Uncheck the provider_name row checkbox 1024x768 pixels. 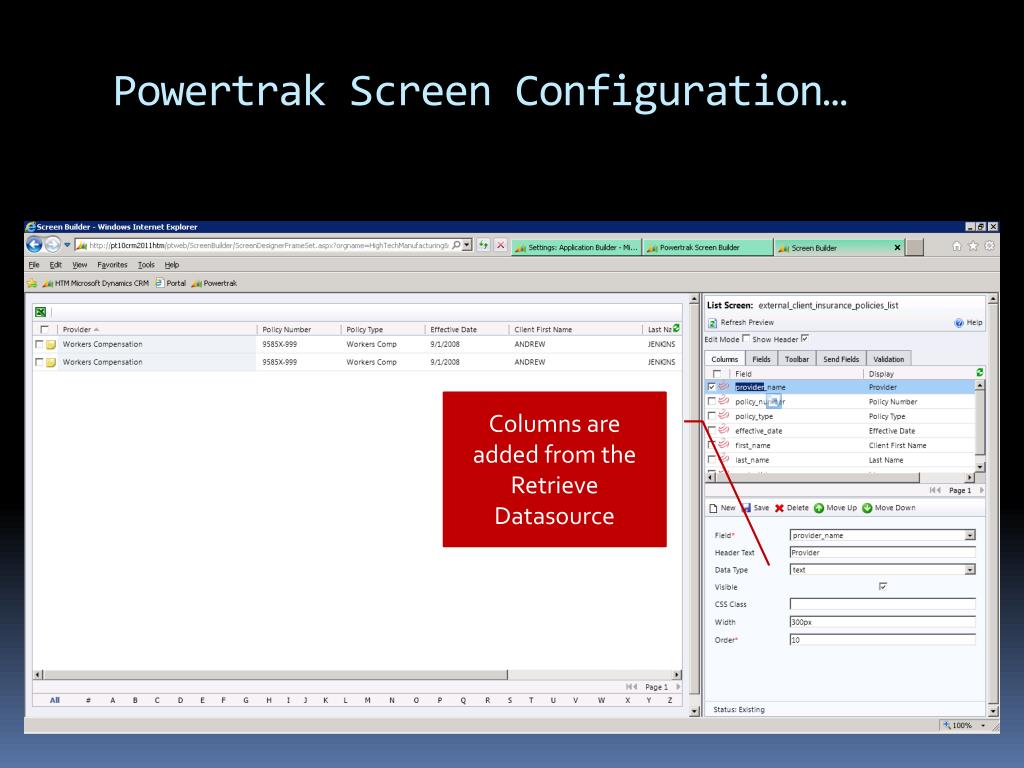[712, 387]
